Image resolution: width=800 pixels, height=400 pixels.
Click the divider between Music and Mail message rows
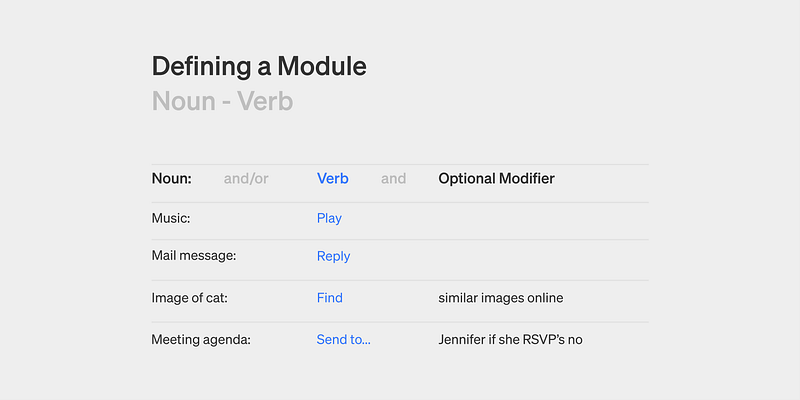coord(400,240)
